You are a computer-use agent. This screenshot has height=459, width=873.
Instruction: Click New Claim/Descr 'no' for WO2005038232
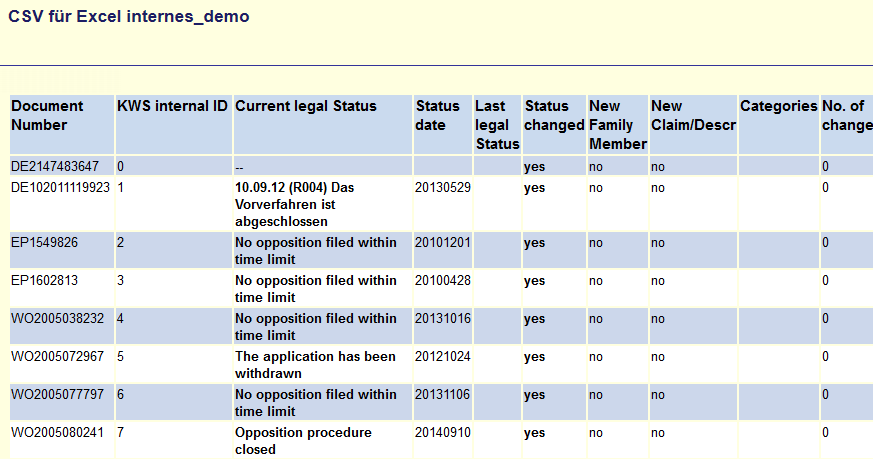coord(658,319)
